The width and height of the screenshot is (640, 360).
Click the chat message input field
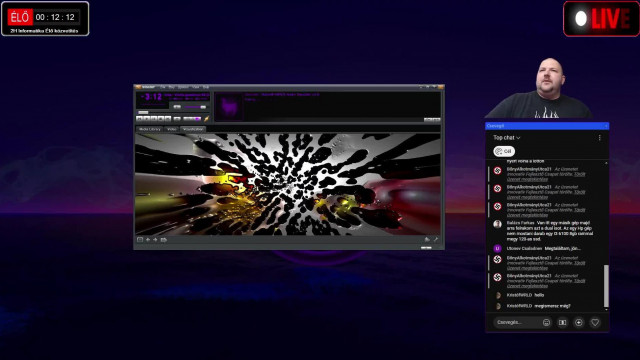pyautogui.click(x=516, y=322)
